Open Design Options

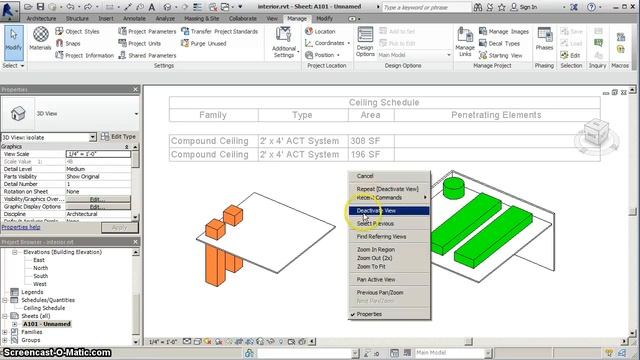365,42
